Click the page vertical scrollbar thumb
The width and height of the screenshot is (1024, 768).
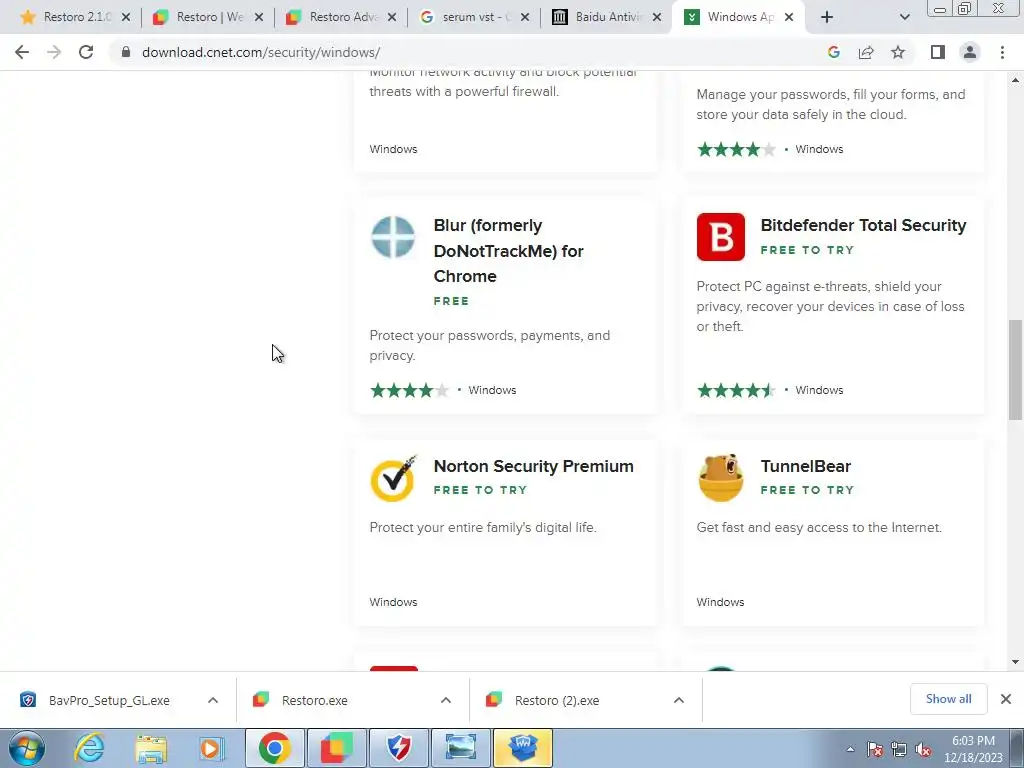click(x=1015, y=370)
